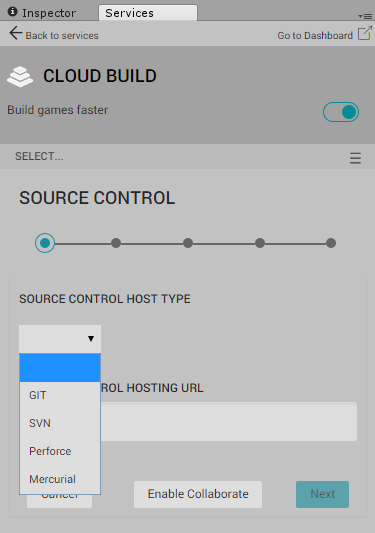Screen dimensions: 375x533
Task: Open the panel options menu at top right
Action: (365, 16)
